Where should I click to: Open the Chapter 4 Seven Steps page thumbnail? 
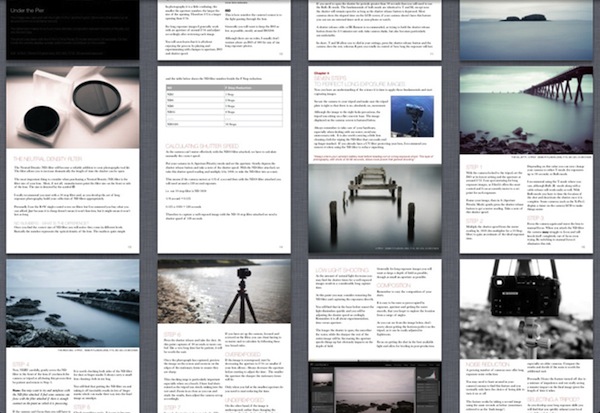coord(375,160)
